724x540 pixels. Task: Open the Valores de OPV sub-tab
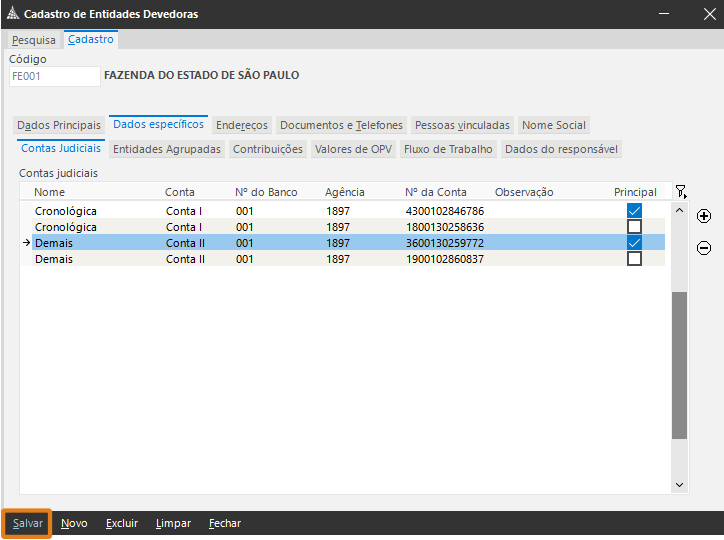point(353,149)
